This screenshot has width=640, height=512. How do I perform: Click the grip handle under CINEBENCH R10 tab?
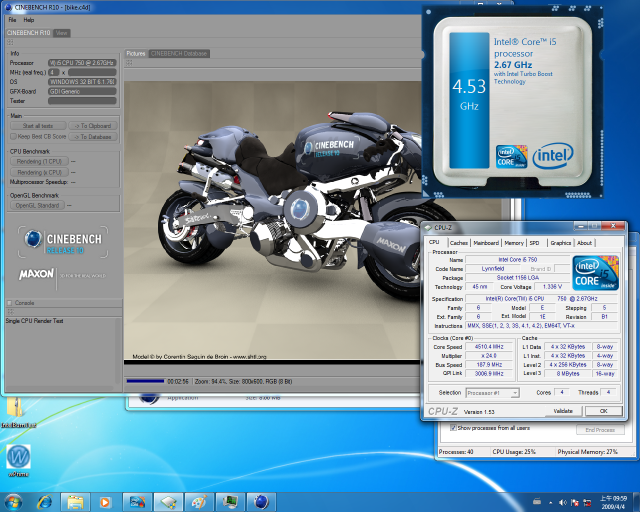[9, 42]
